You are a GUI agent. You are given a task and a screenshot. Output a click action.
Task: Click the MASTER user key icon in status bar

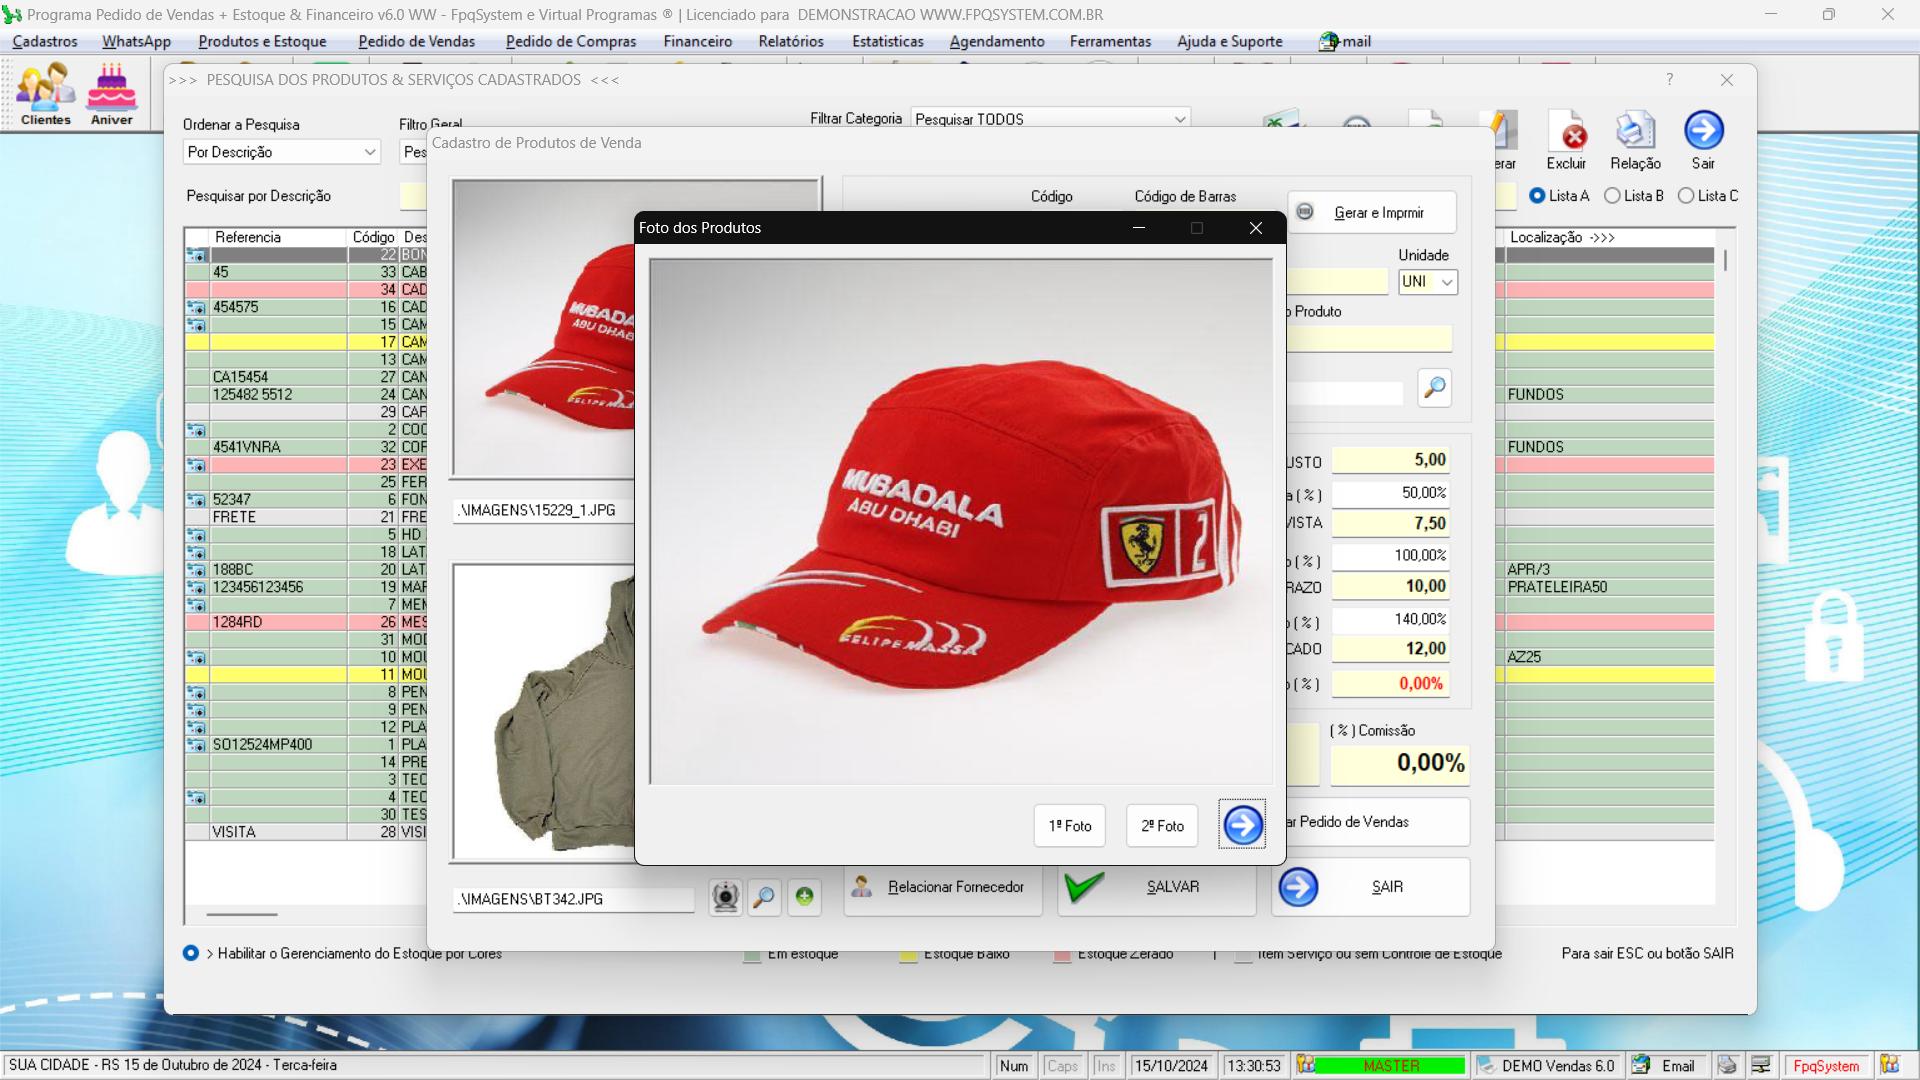click(x=1305, y=1065)
